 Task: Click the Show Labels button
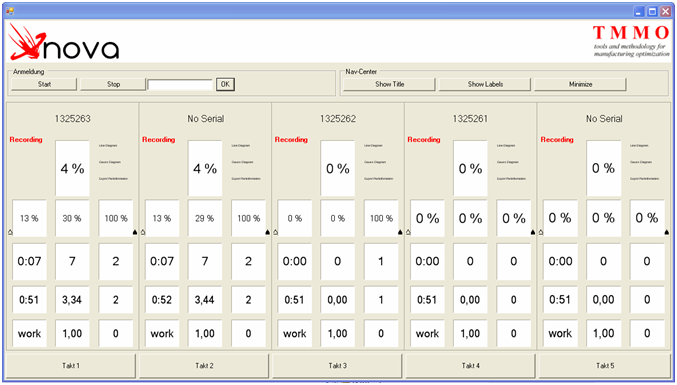point(485,84)
